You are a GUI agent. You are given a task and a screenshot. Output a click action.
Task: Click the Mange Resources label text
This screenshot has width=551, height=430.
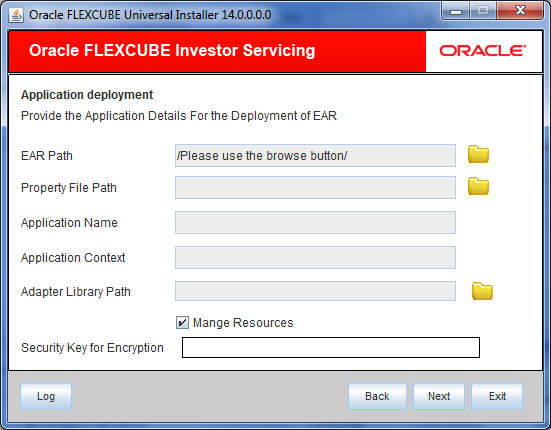pos(243,322)
